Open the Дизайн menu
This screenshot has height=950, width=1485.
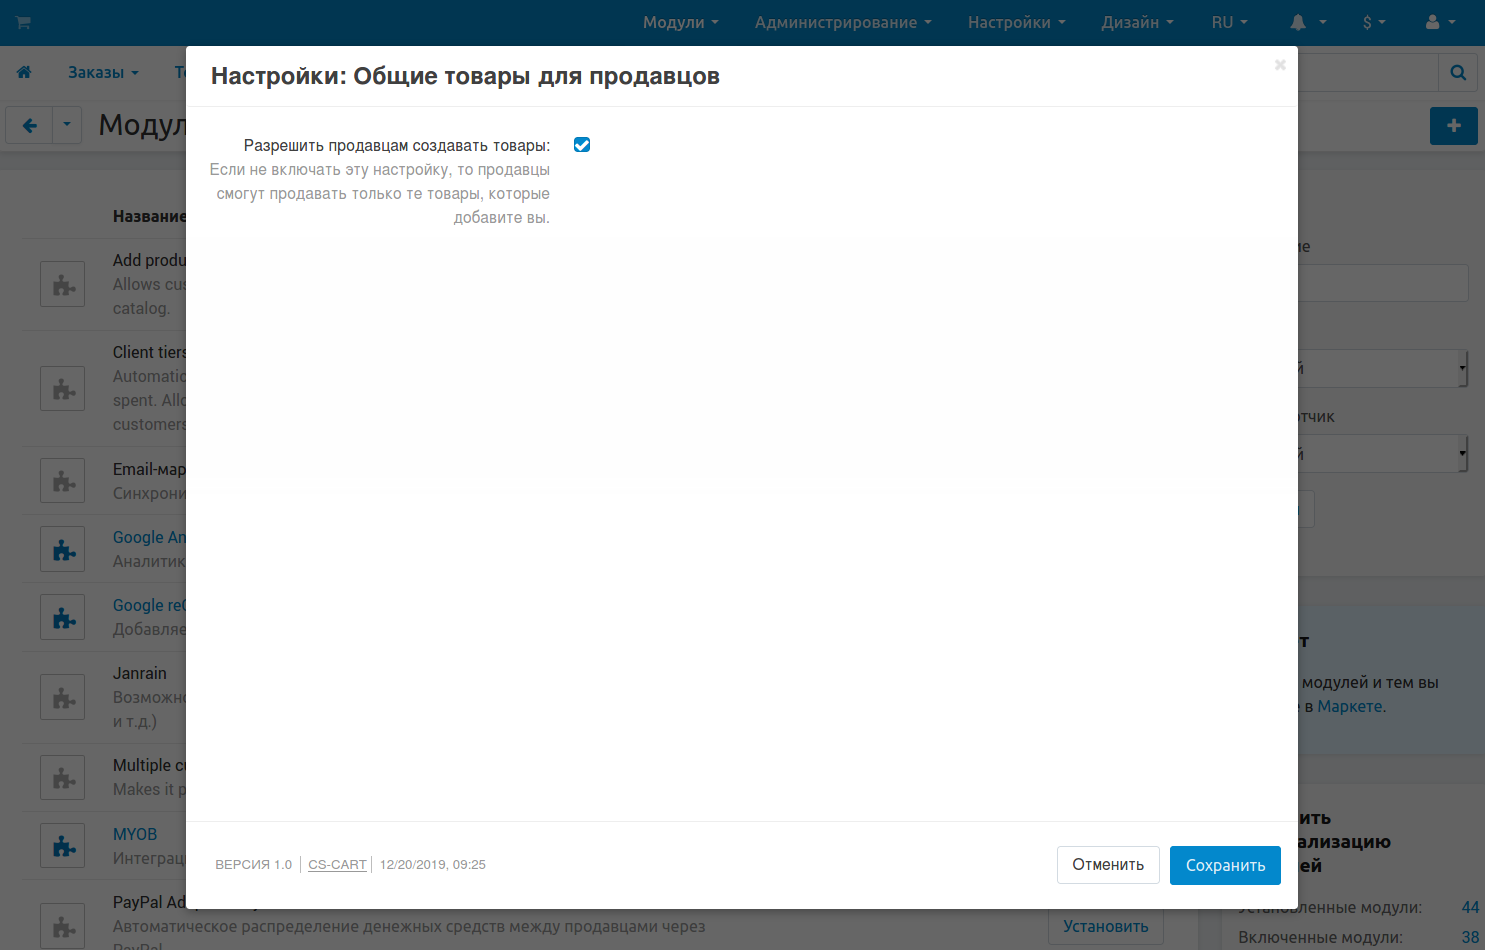click(x=1137, y=22)
